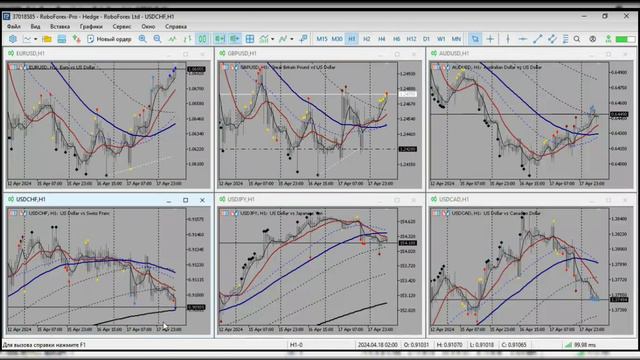Activate the USDJPY,H1 chart window title
The width and height of the screenshot is (640, 360).
click(241, 200)
